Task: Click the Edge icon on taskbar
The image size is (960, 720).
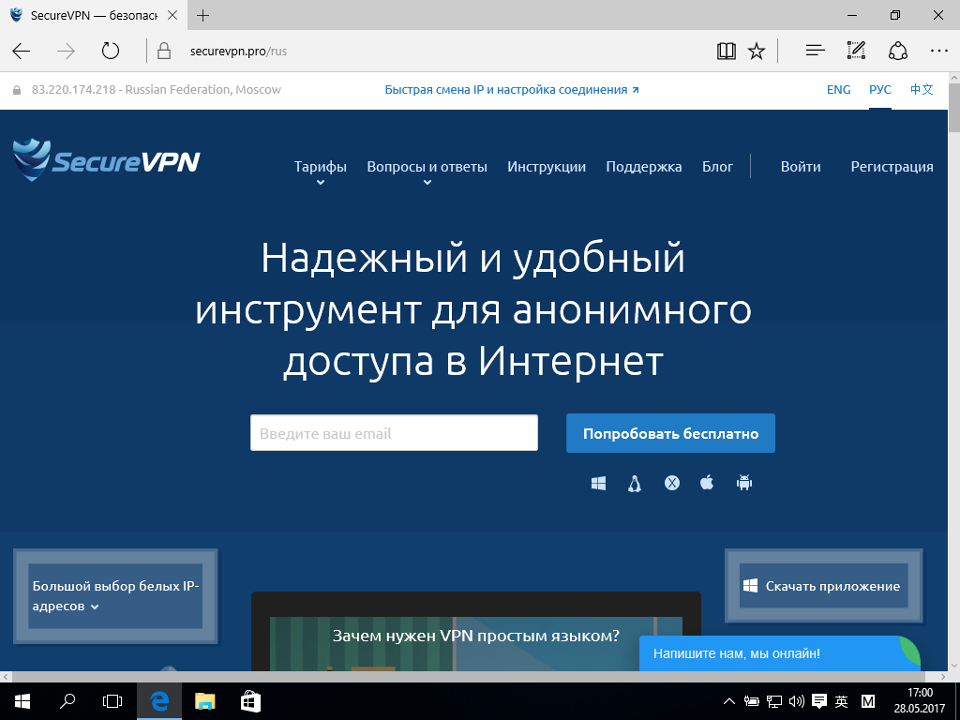Action: pos(159,702)
